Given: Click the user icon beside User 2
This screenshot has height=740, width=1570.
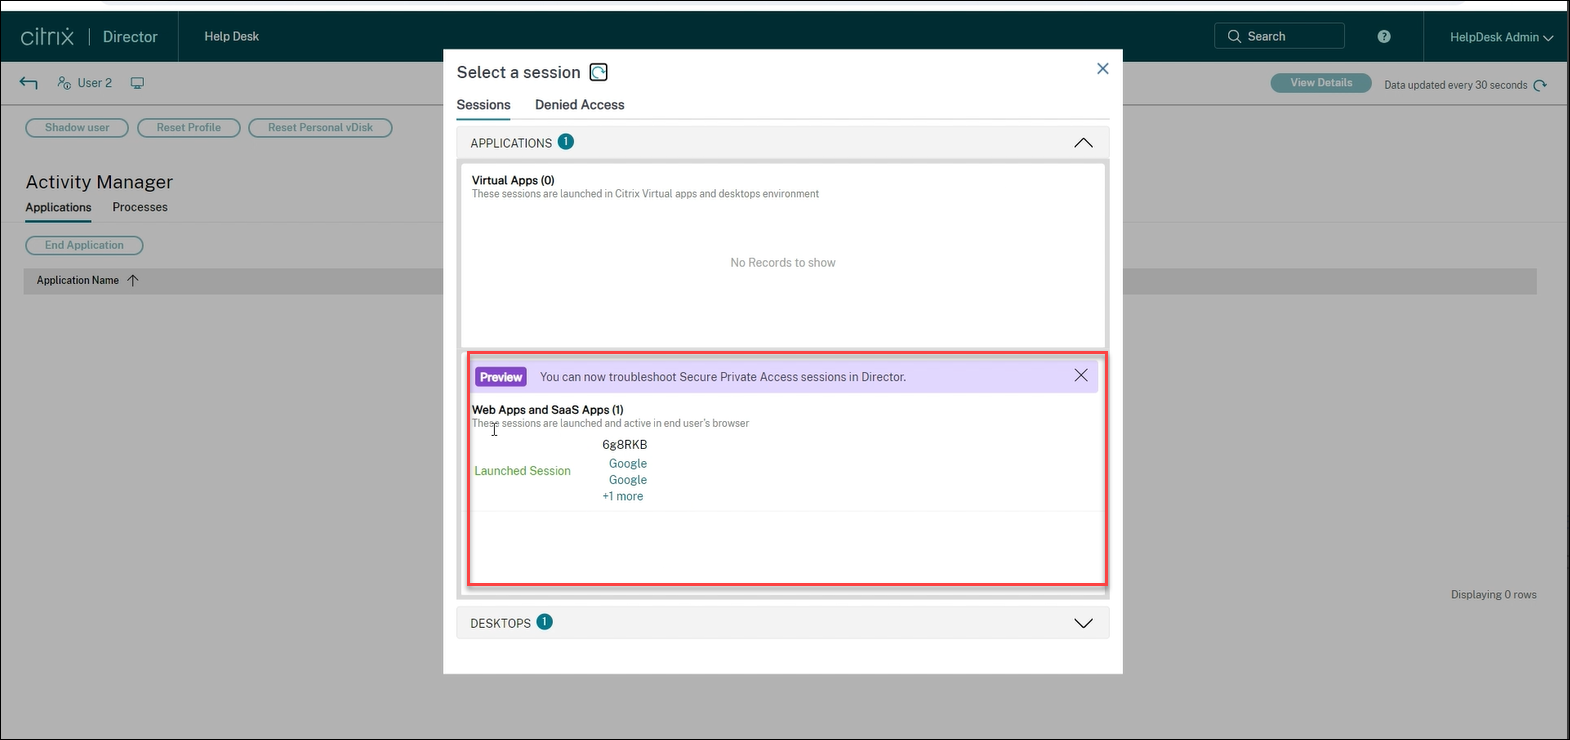Looking at the screenshot, I should (64, 83).
